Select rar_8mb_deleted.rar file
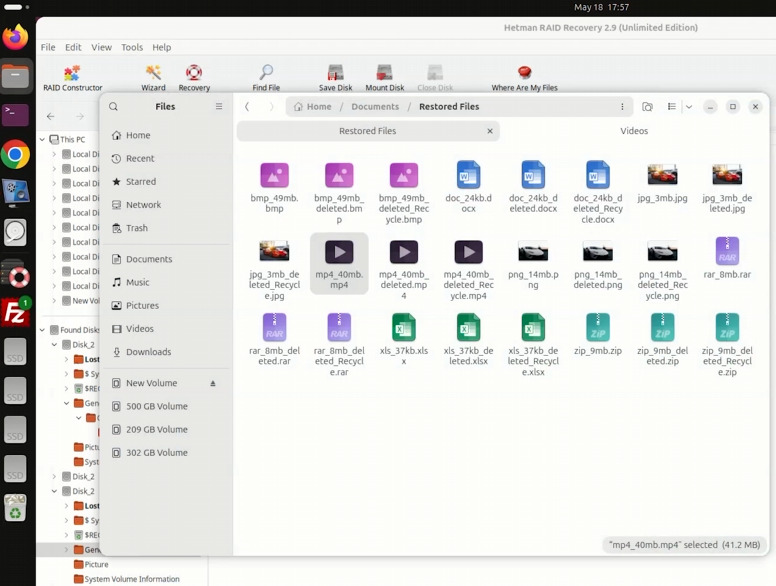The image size is (776, 586). click(274, 340)
